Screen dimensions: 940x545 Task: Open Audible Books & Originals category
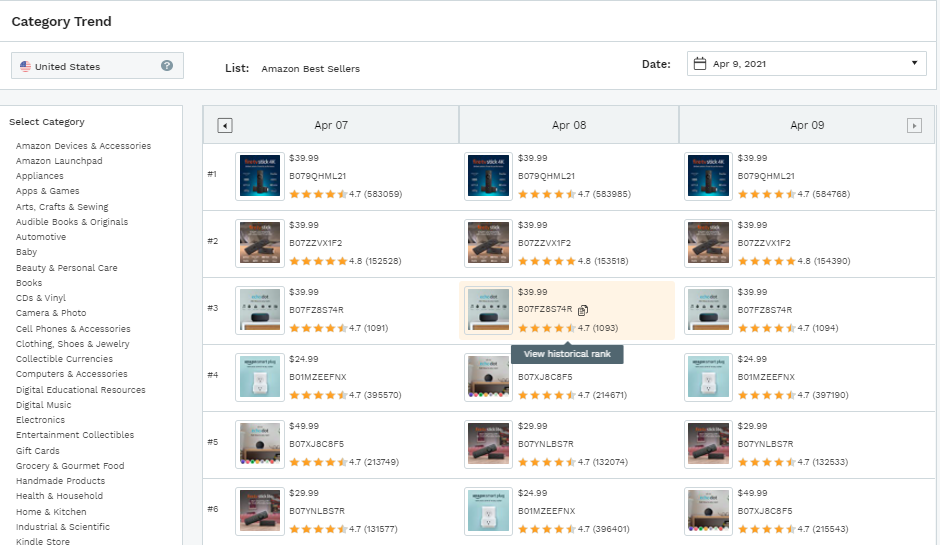pos(72,222)
